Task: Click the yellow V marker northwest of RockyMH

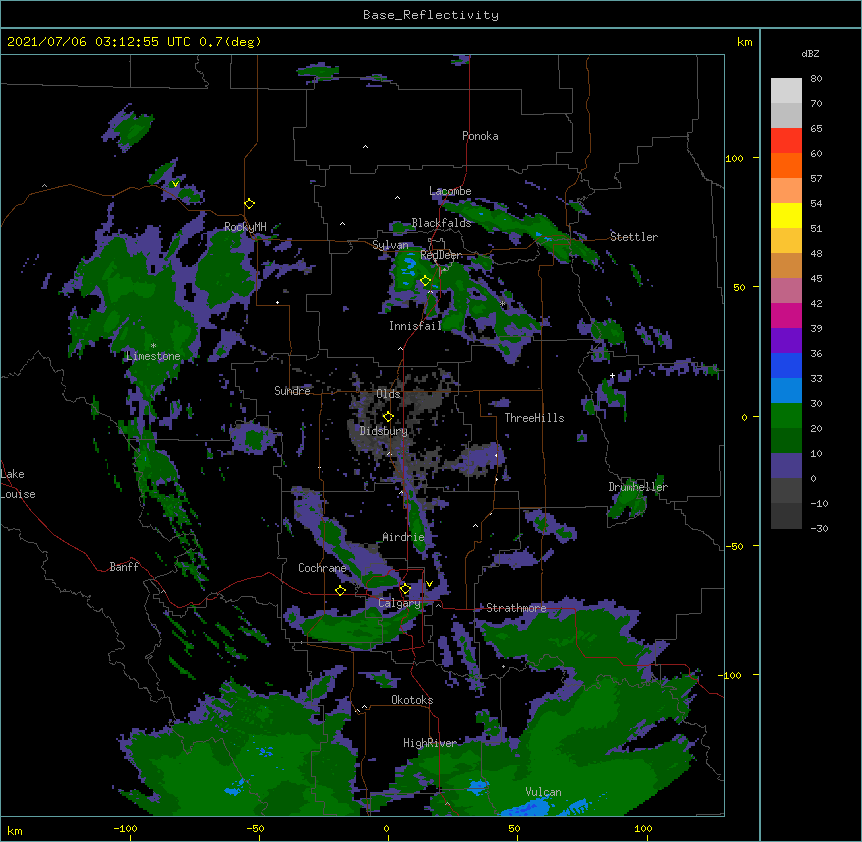Action: (x=175, y=184)
